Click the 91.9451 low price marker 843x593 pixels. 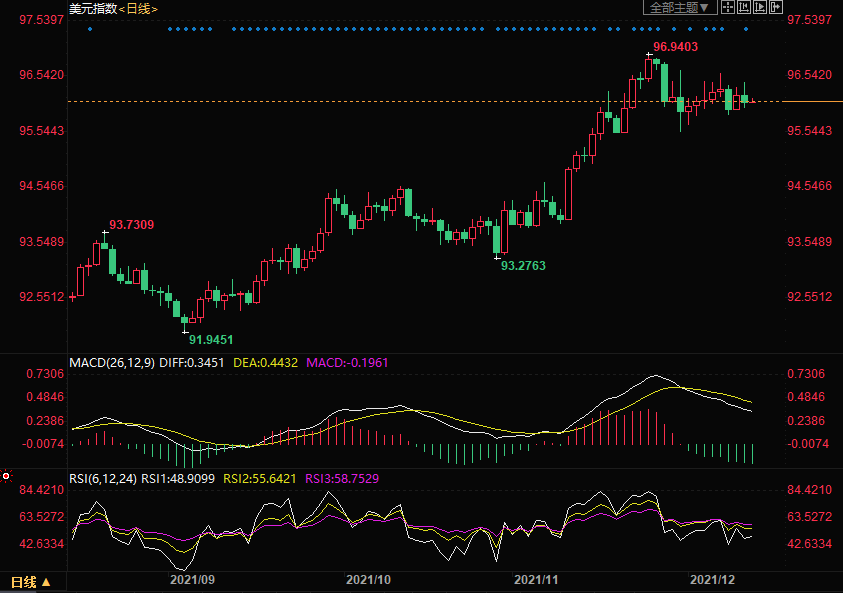click(211, 339)
